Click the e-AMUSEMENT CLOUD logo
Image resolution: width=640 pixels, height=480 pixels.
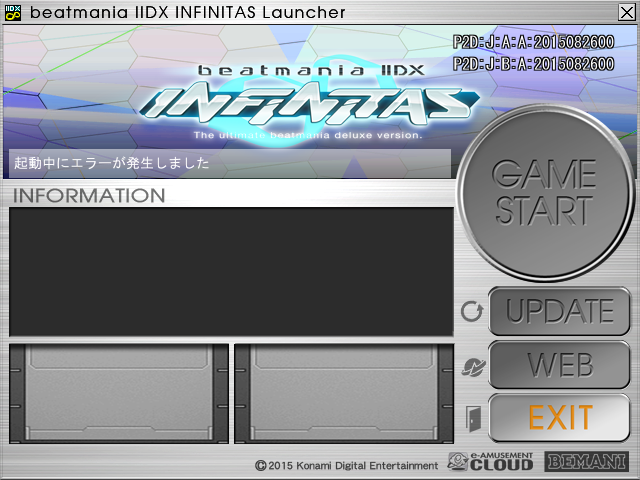(490, 461)
